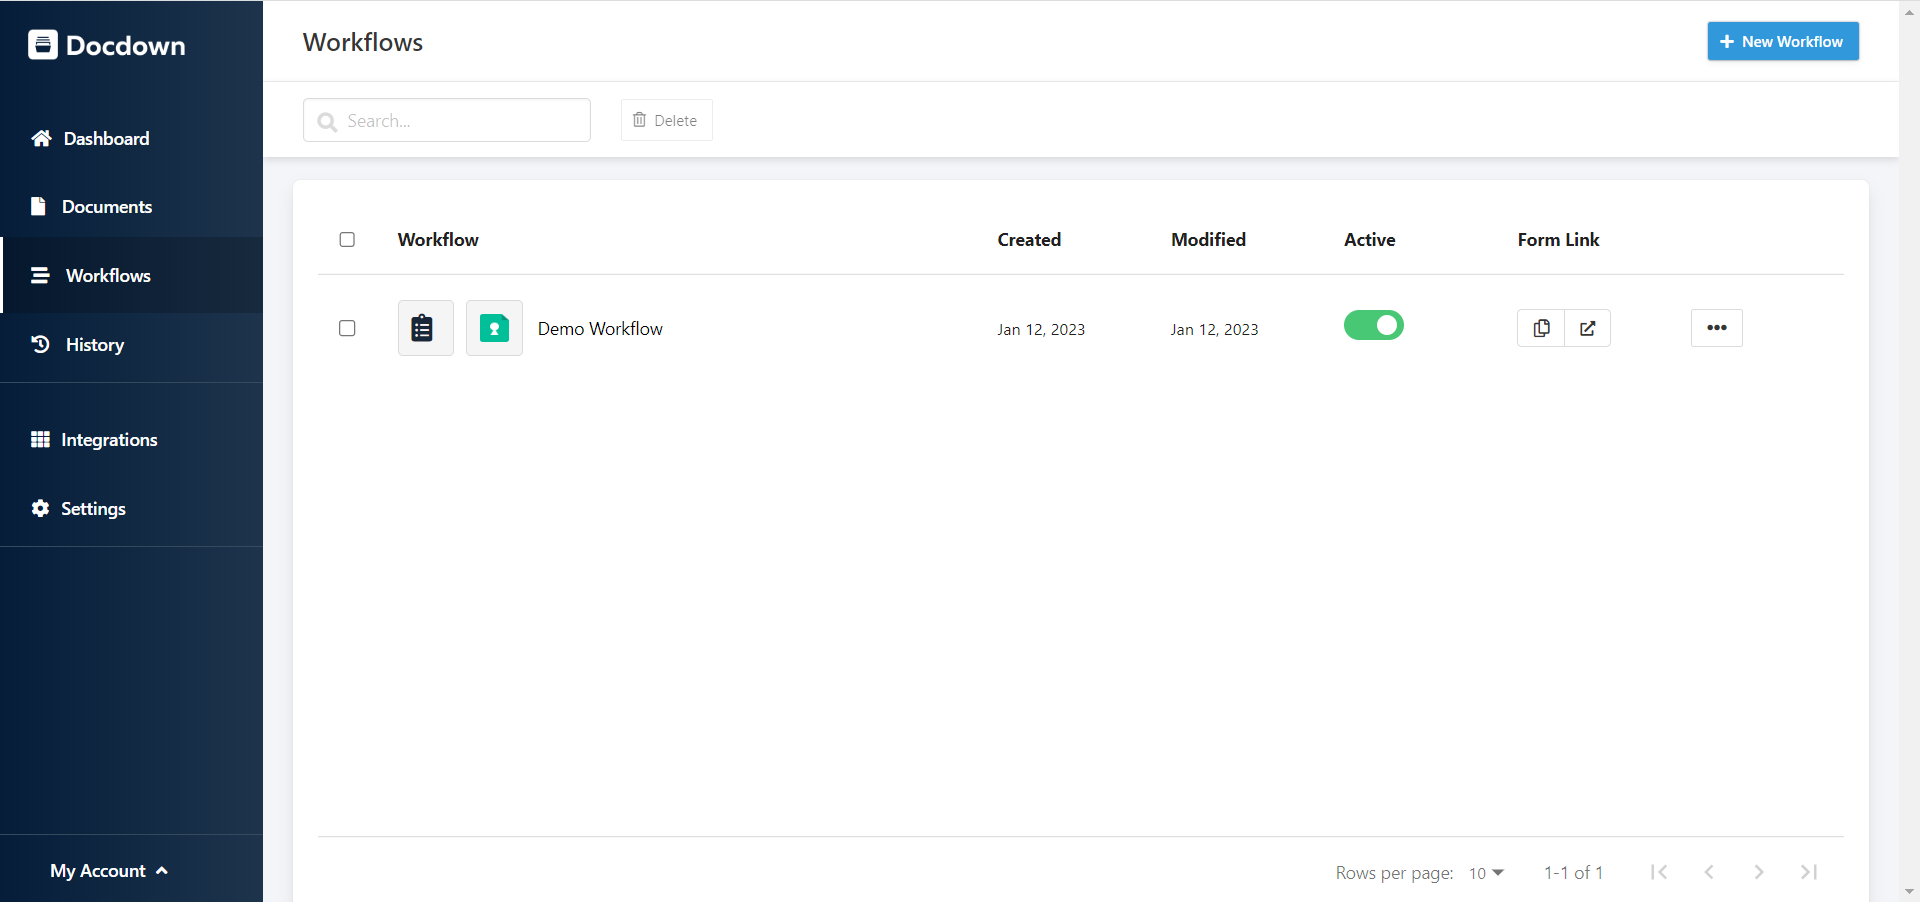Open the History section
1920x902 pixels.
[x=93, y=344]
